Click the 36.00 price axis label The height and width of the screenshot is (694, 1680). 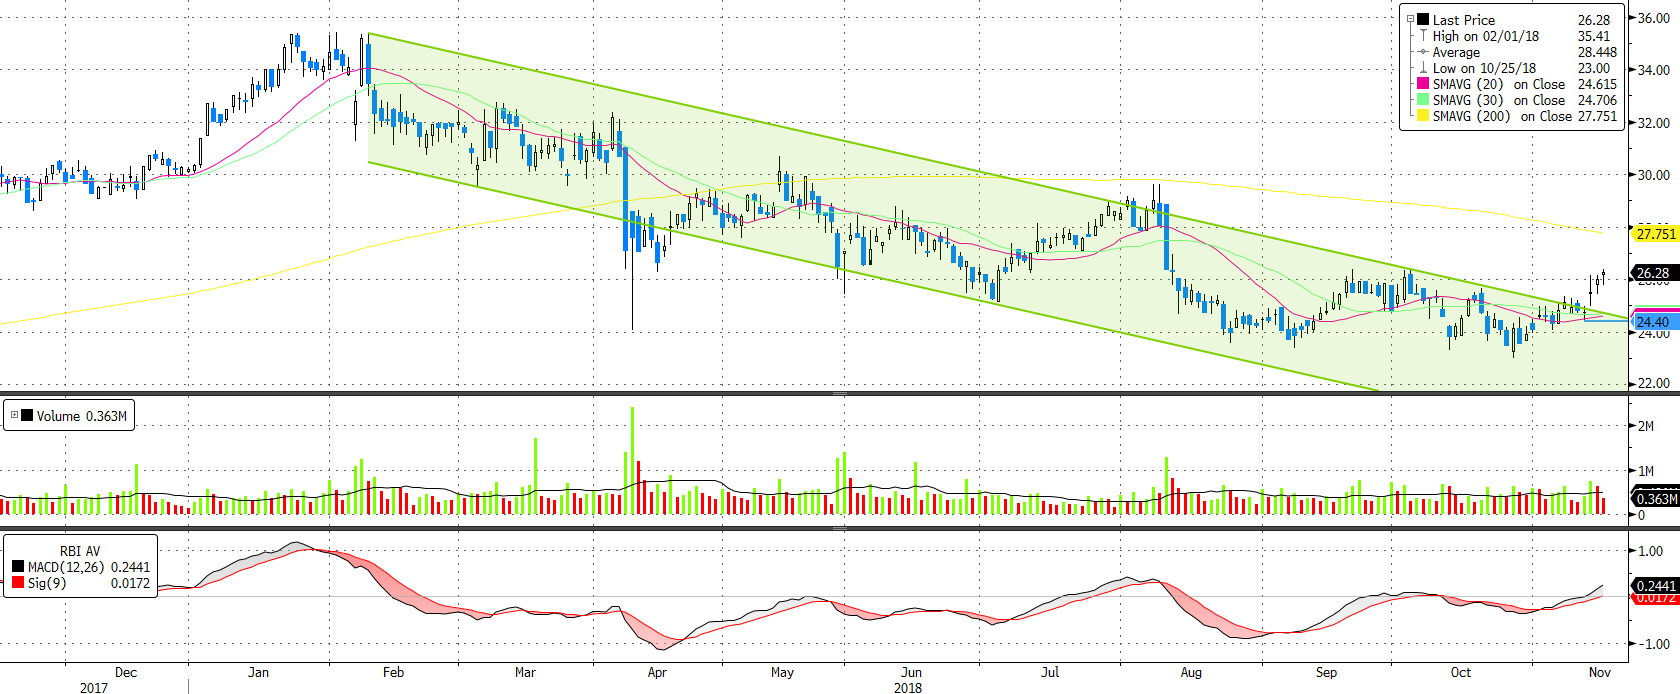[1653, 18]
